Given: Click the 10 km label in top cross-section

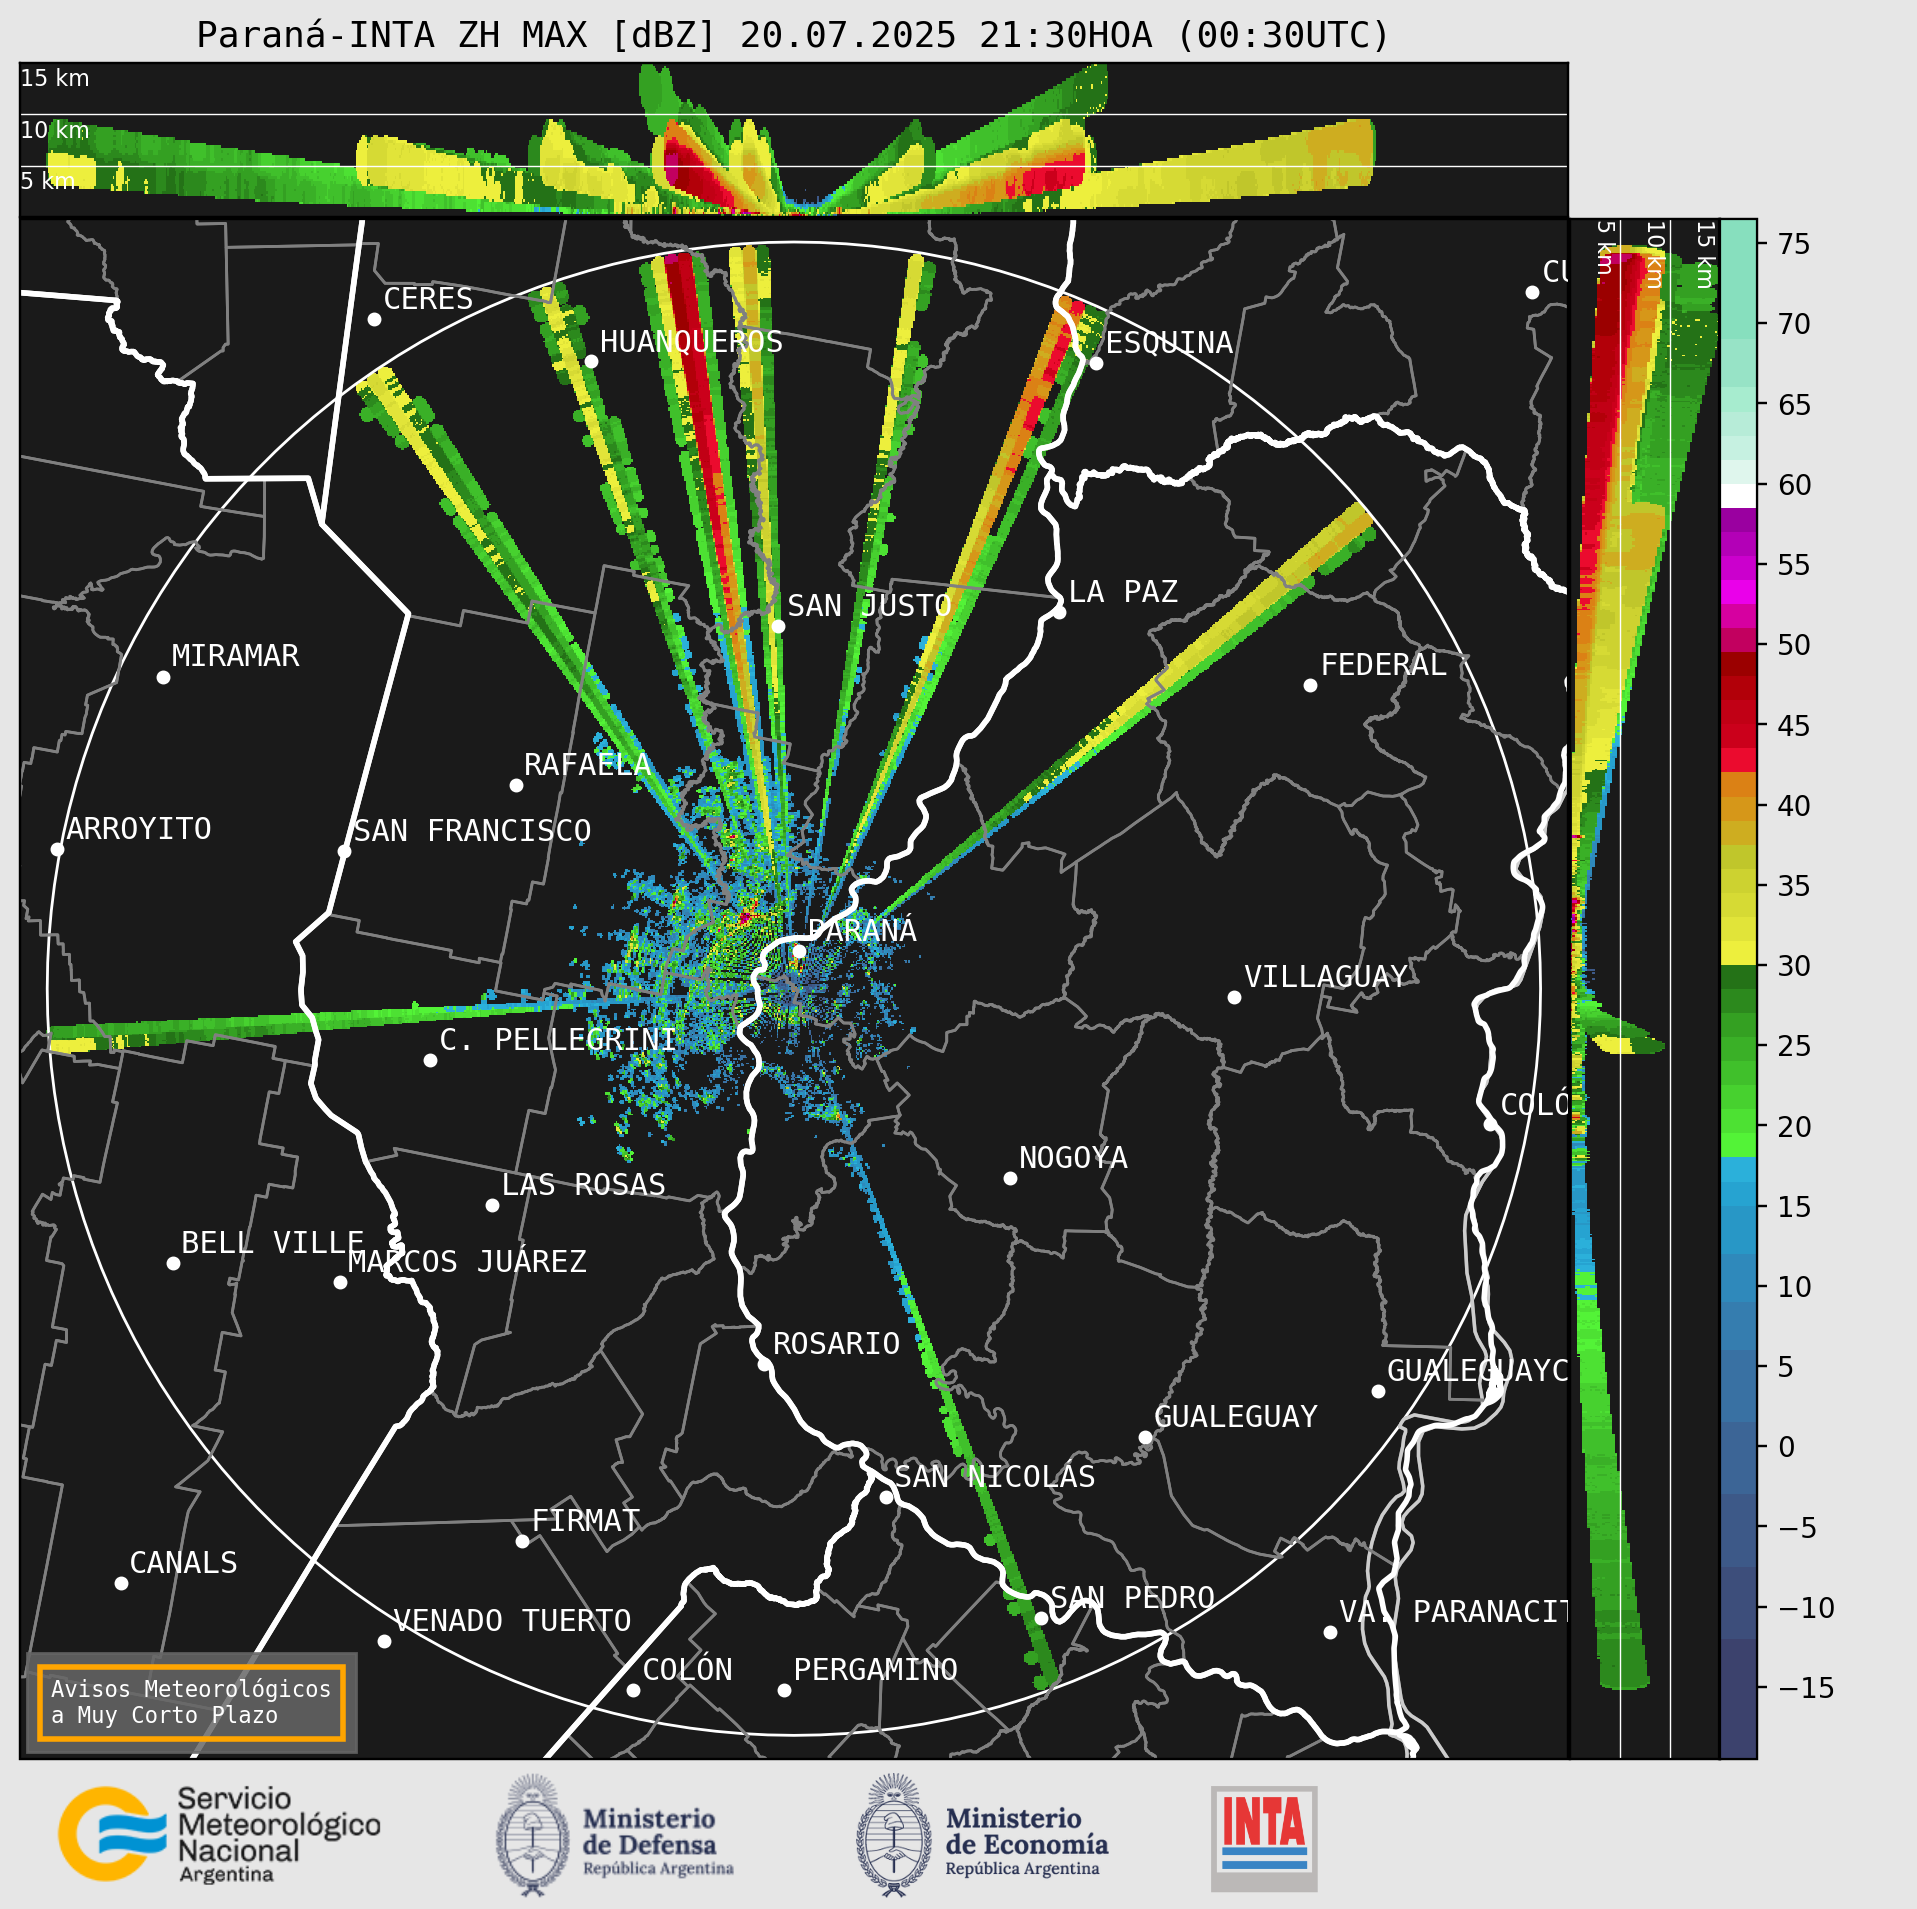Looking at the screenshot, I should point(55,130).
